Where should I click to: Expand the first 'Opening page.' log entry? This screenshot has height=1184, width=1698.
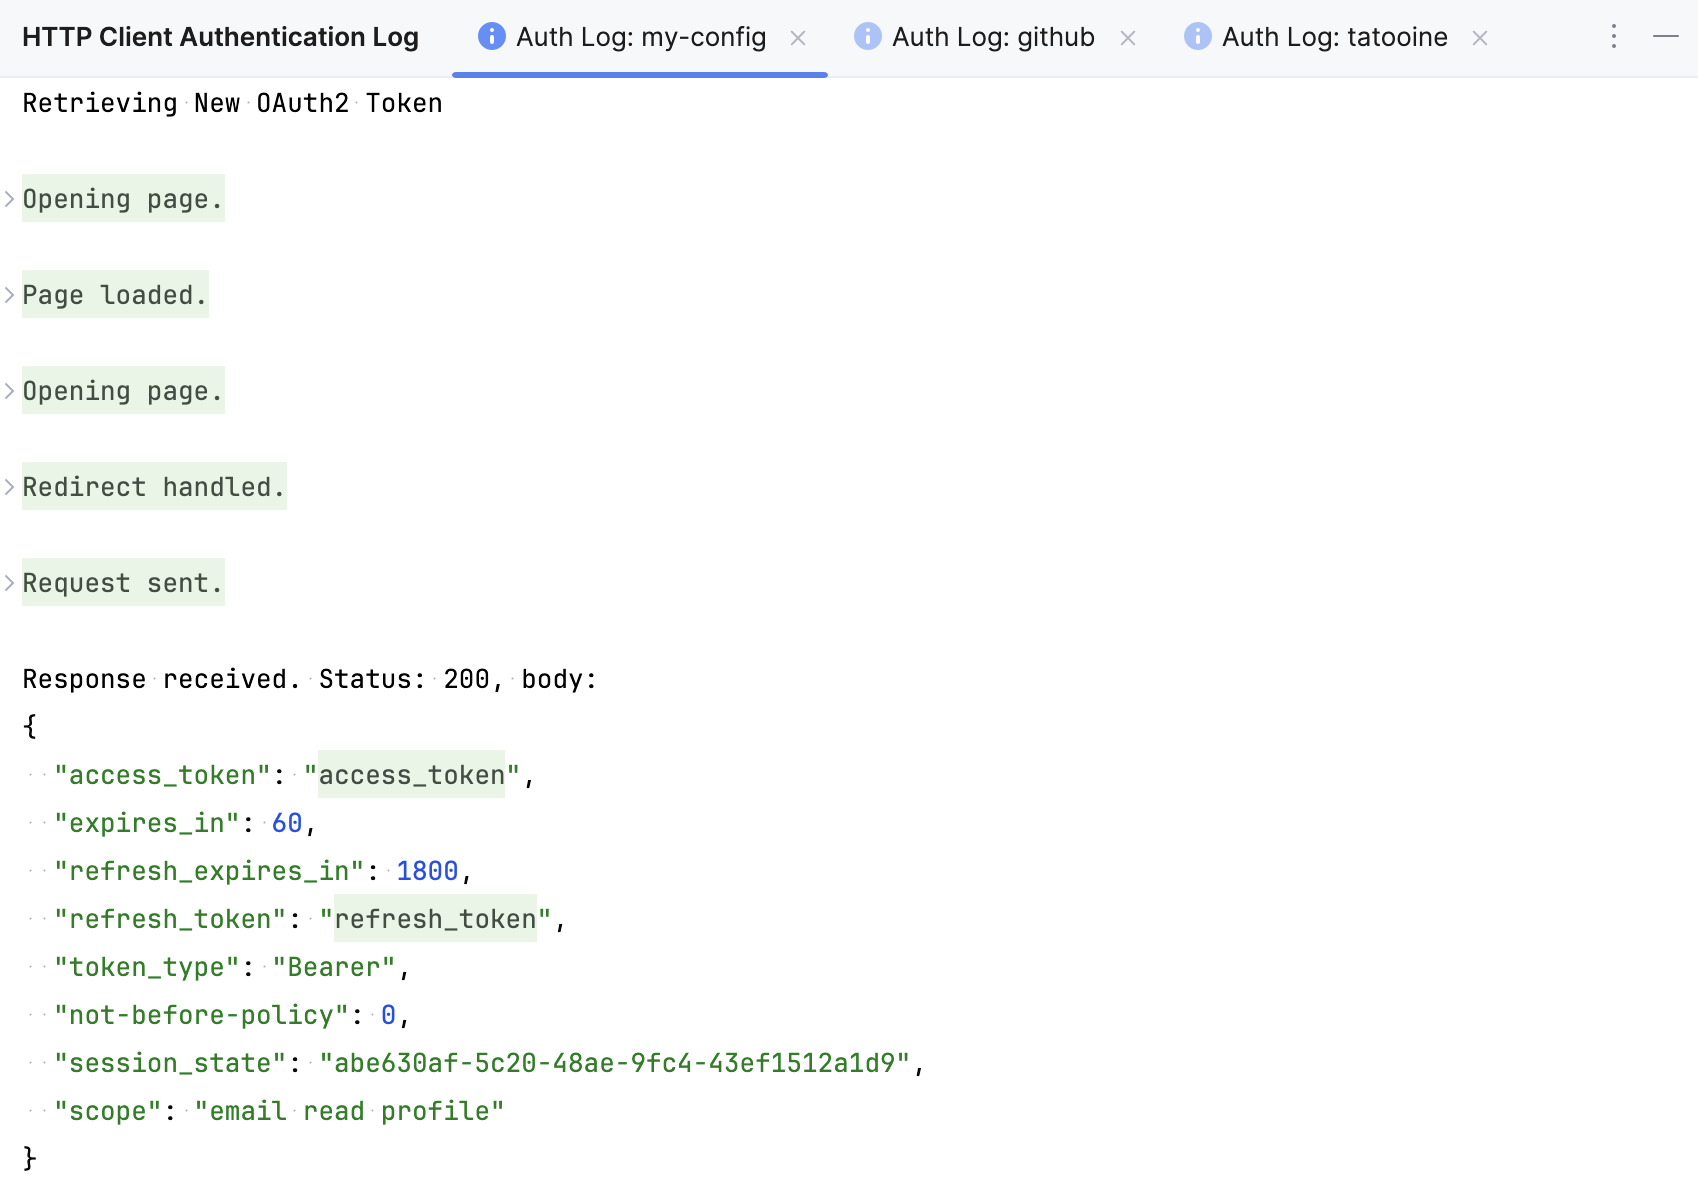click(9, 198)
